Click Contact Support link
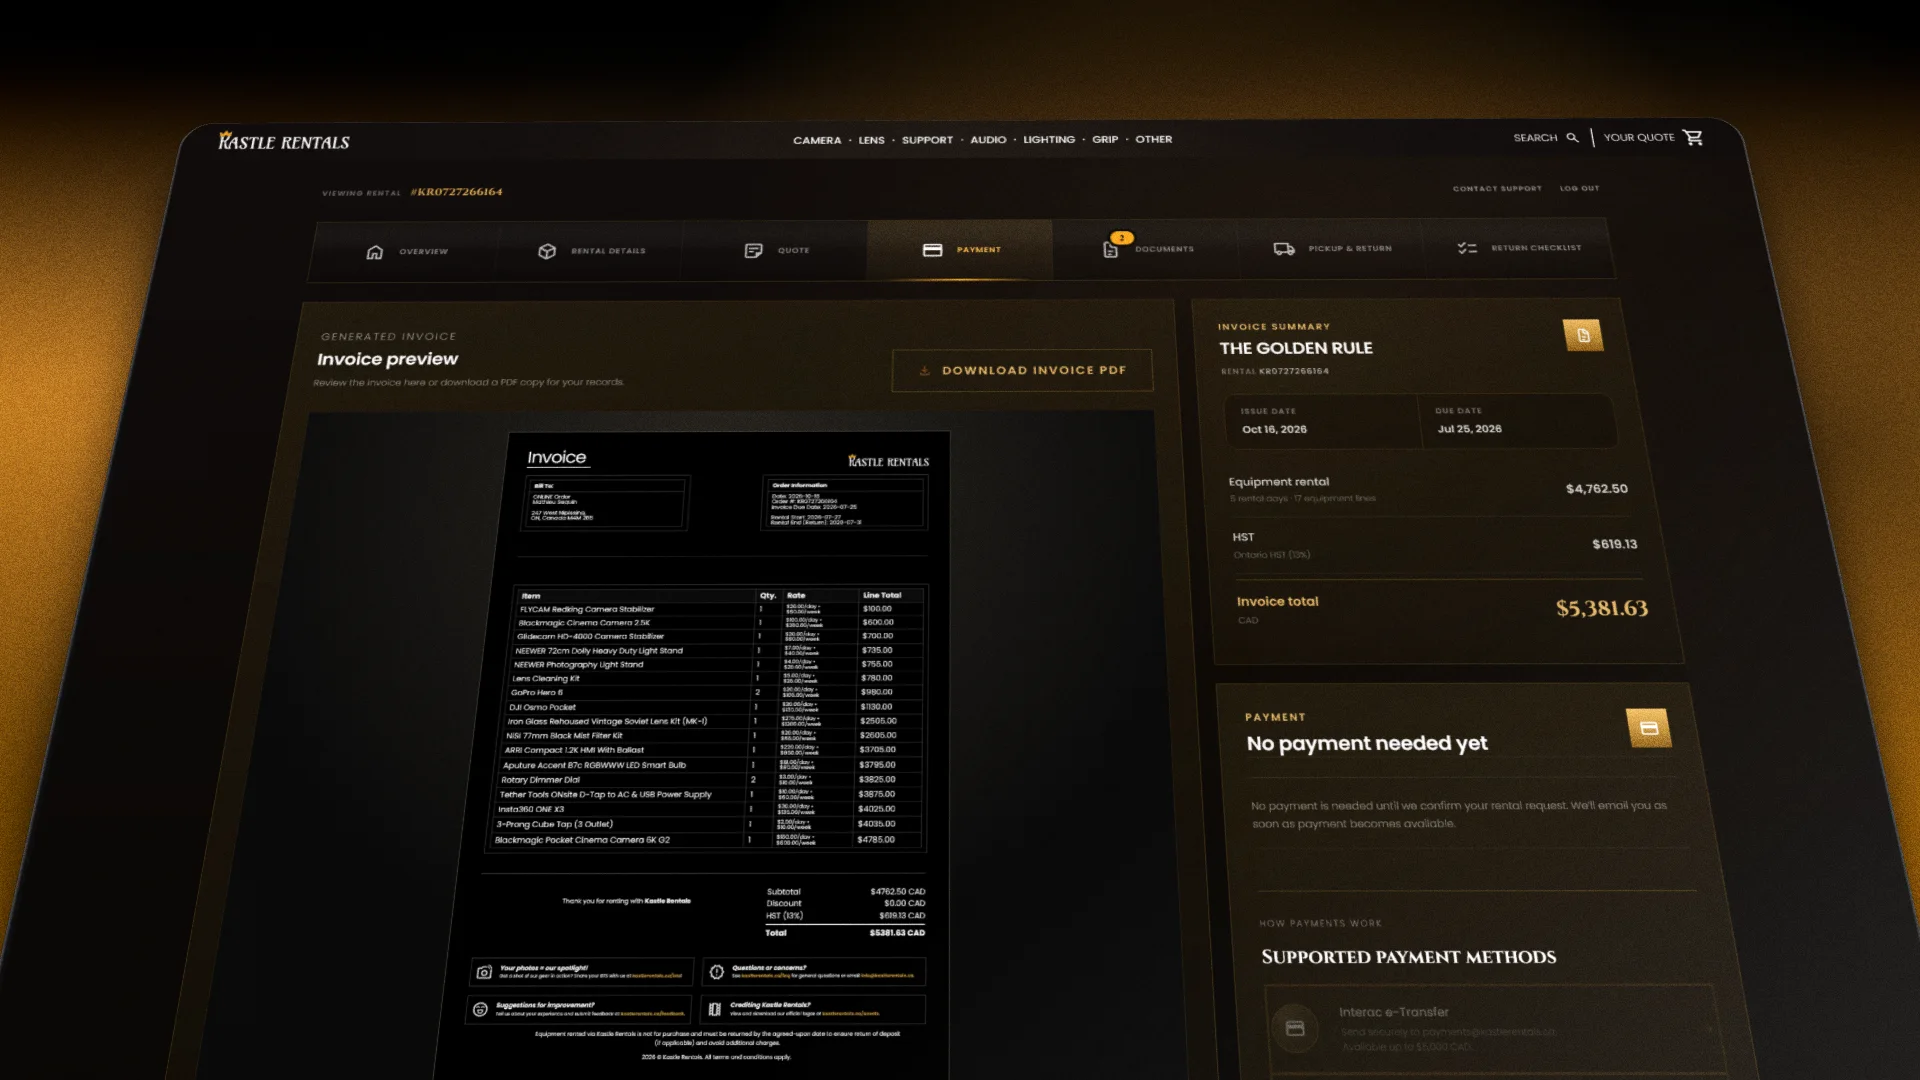Viewport: 1920px width, 1080px height. pos(1497,189)
